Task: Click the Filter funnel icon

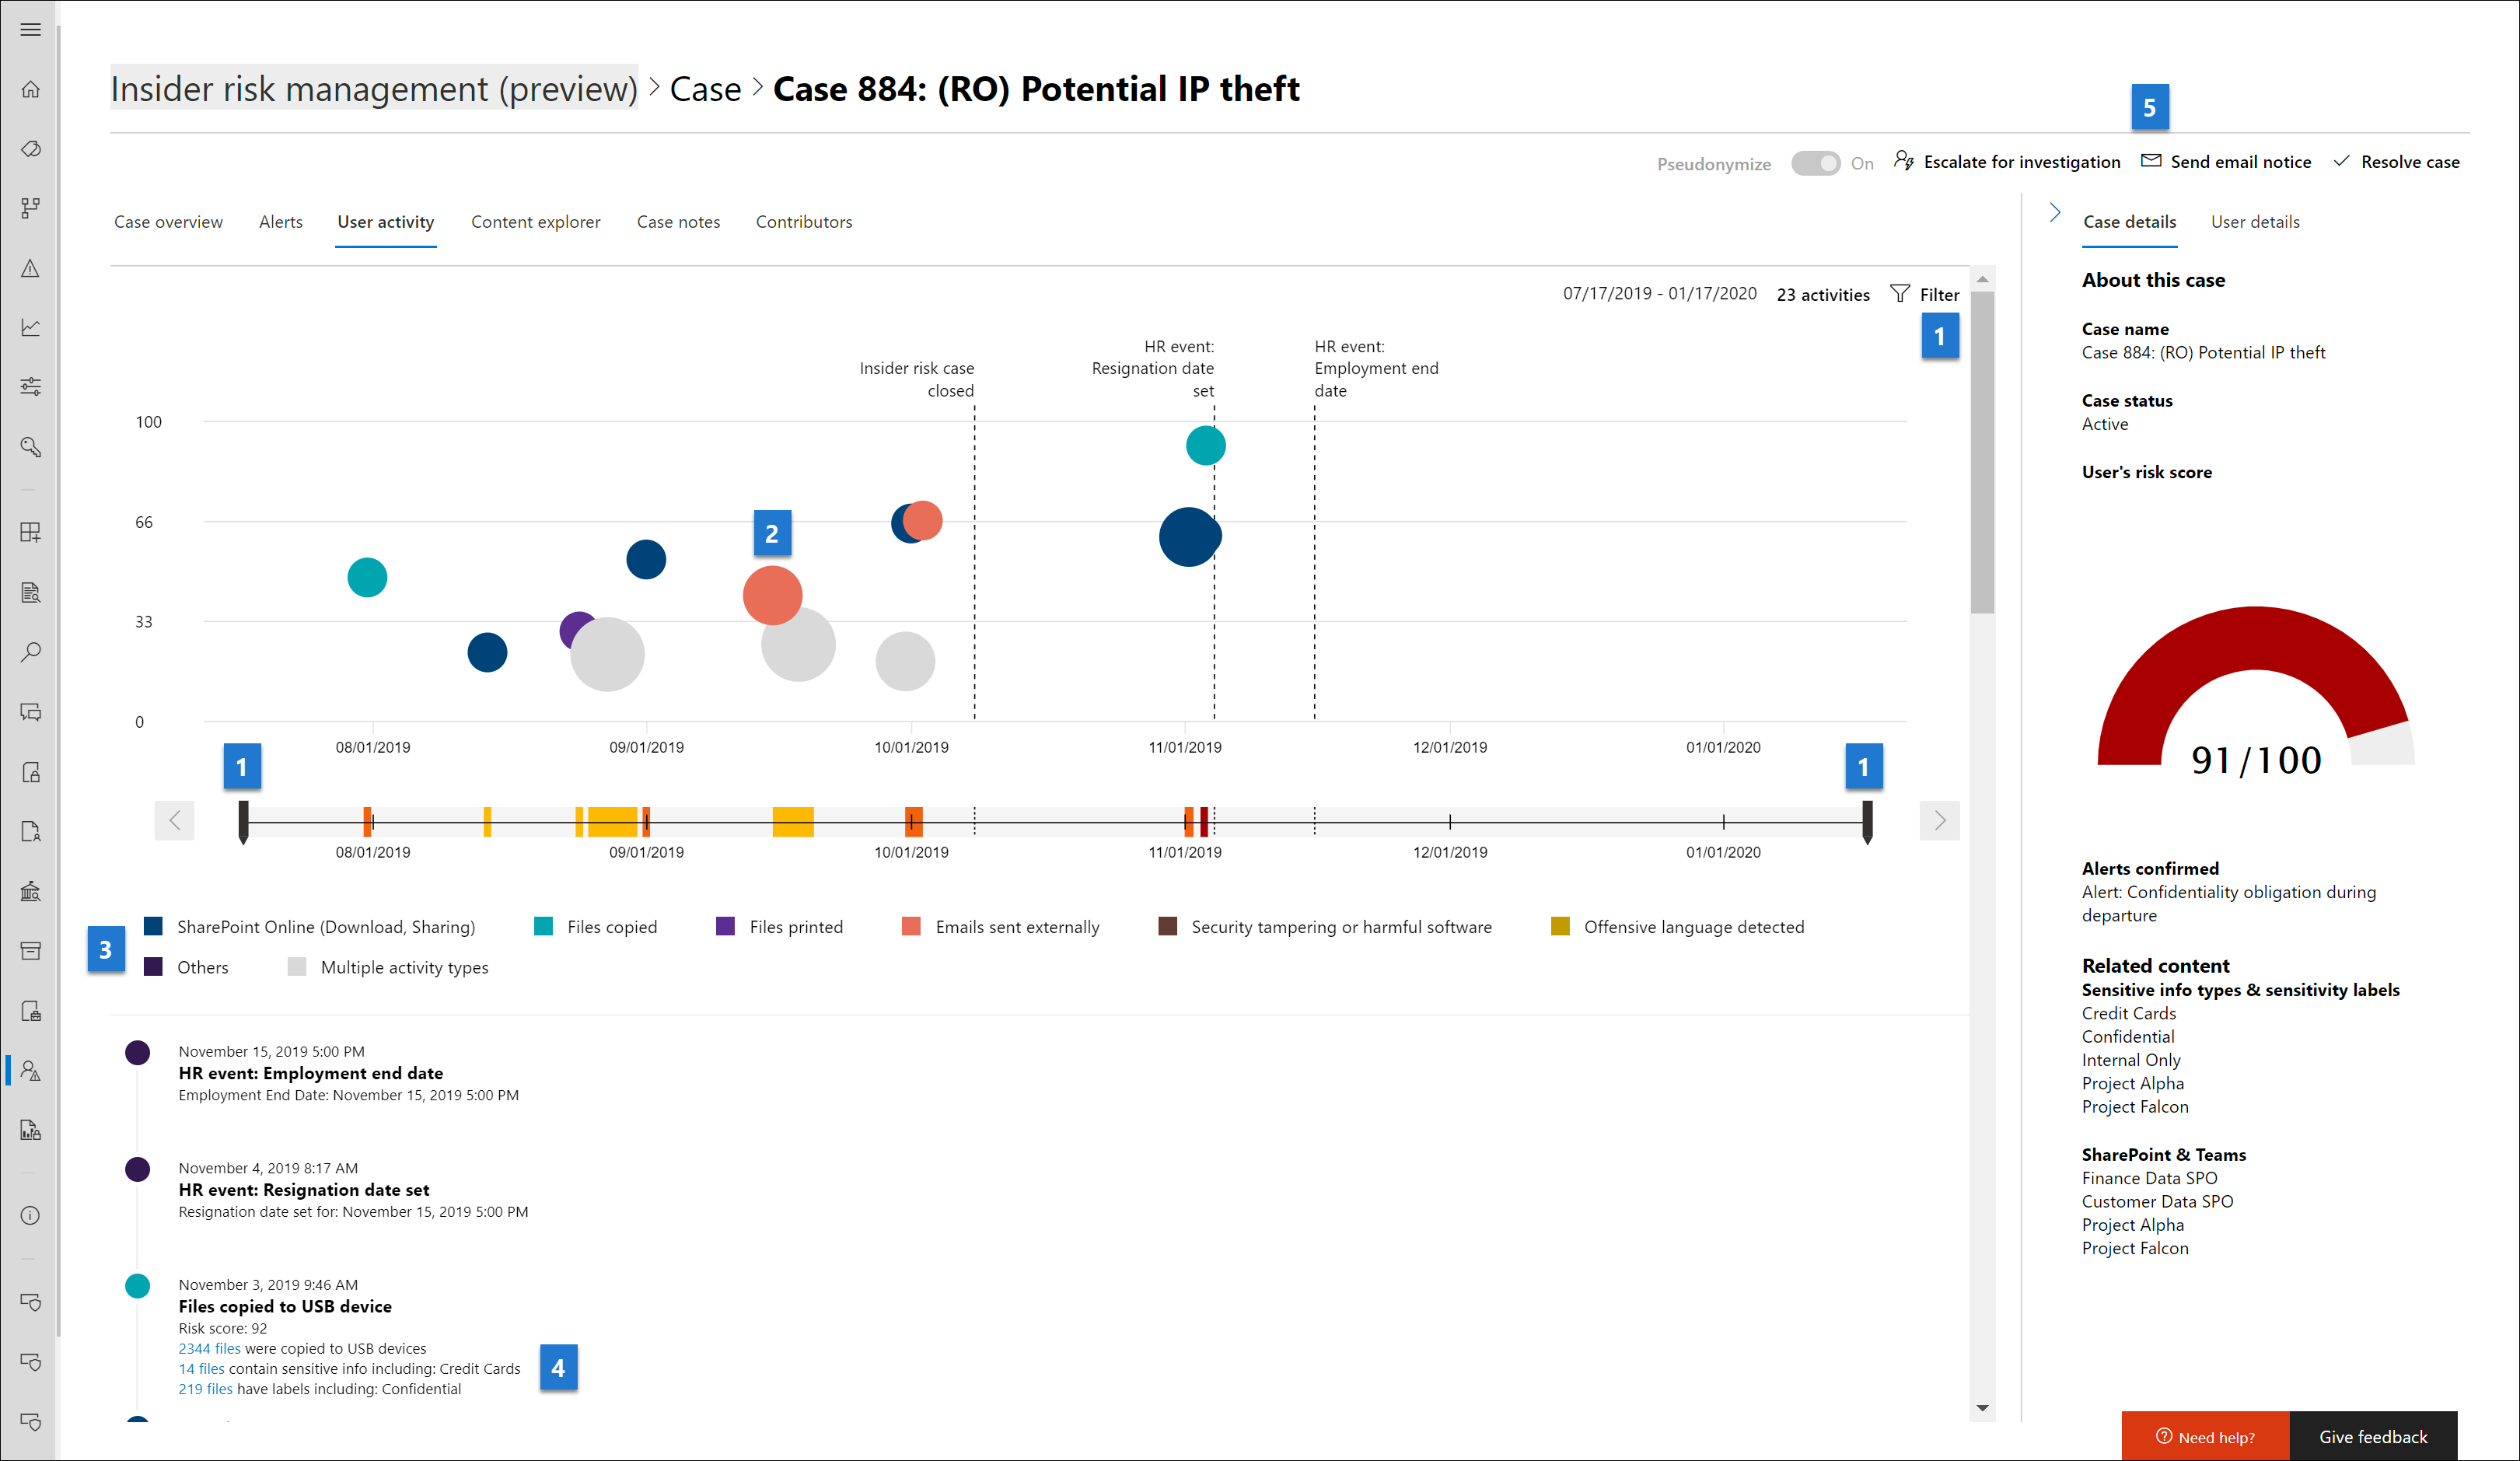Action: point(1900,294)
